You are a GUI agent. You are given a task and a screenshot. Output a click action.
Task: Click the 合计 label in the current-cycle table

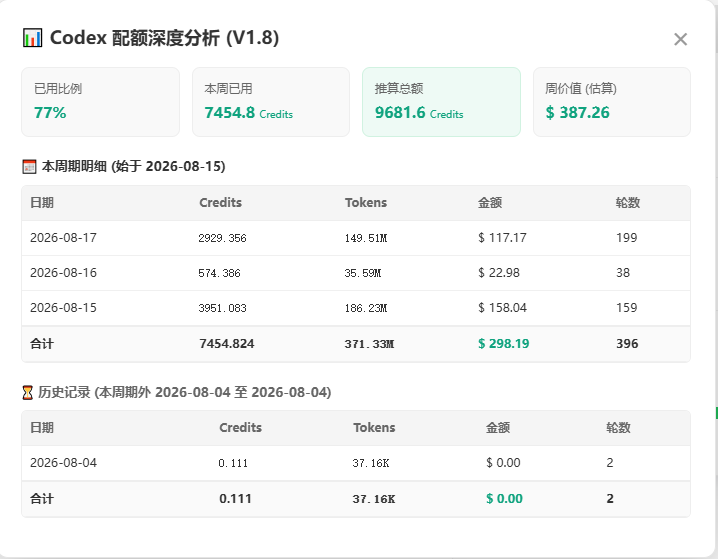point(42,344)
